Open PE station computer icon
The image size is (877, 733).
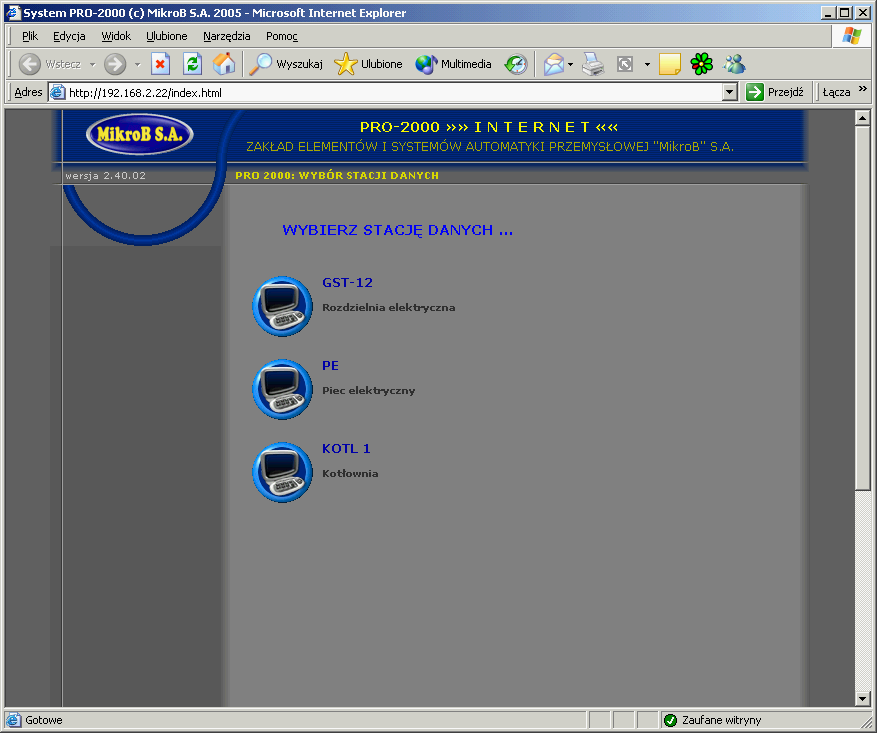point(282,389)
